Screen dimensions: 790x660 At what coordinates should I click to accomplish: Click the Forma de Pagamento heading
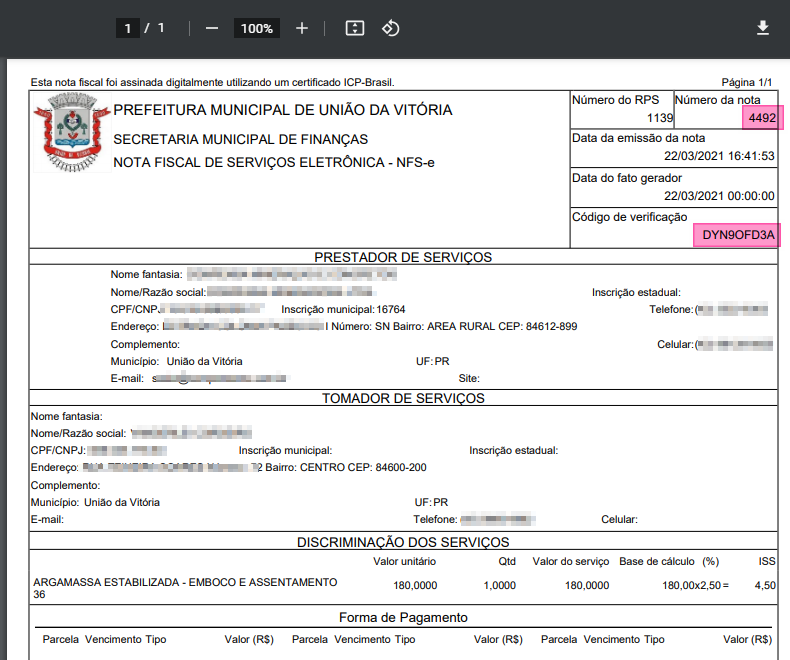[403, 617]
